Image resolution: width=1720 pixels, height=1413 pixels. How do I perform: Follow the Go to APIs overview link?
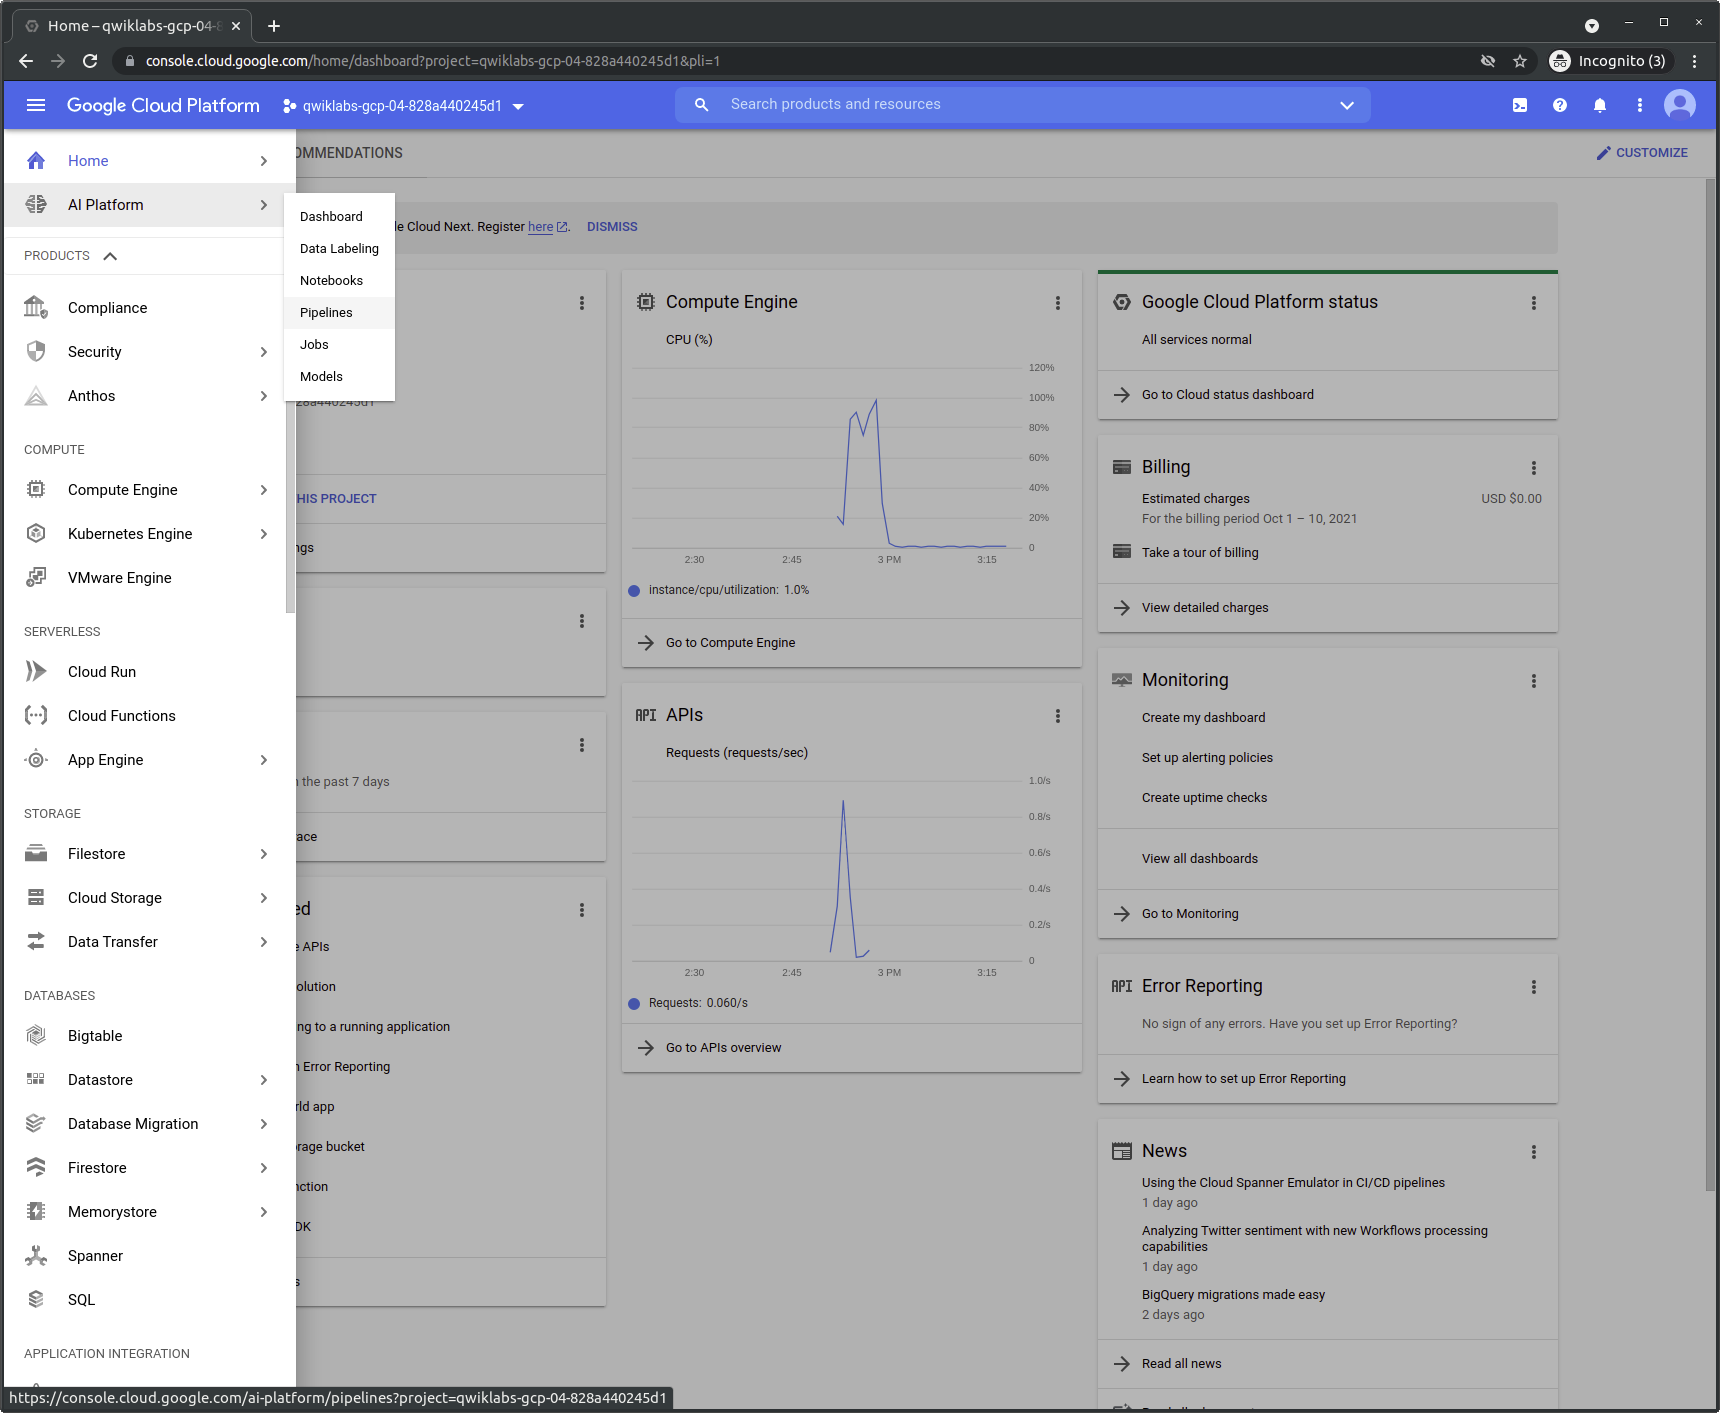723,1047
